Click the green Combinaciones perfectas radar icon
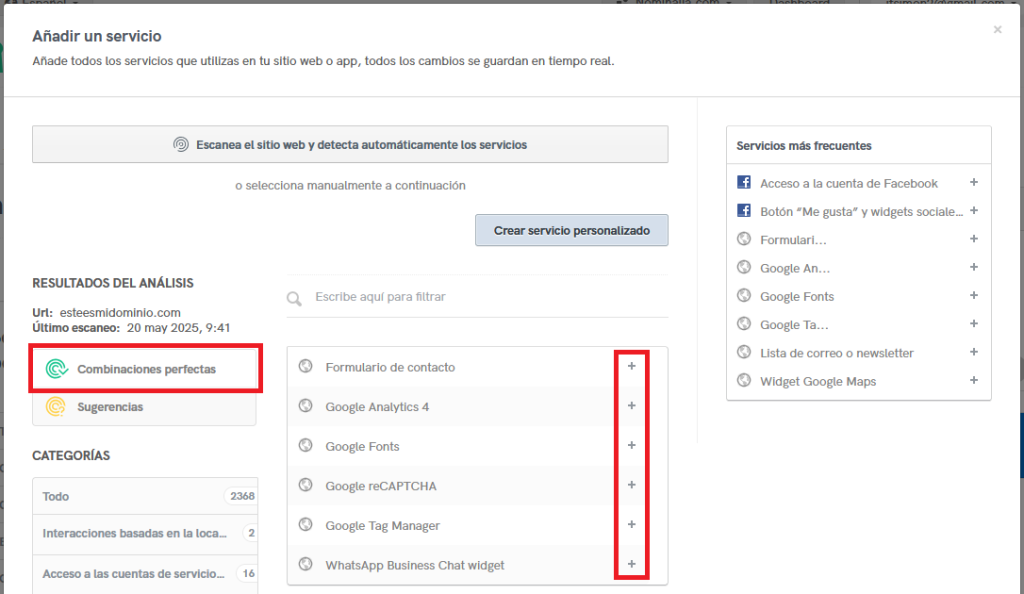1024x594 pixels. 56,369
